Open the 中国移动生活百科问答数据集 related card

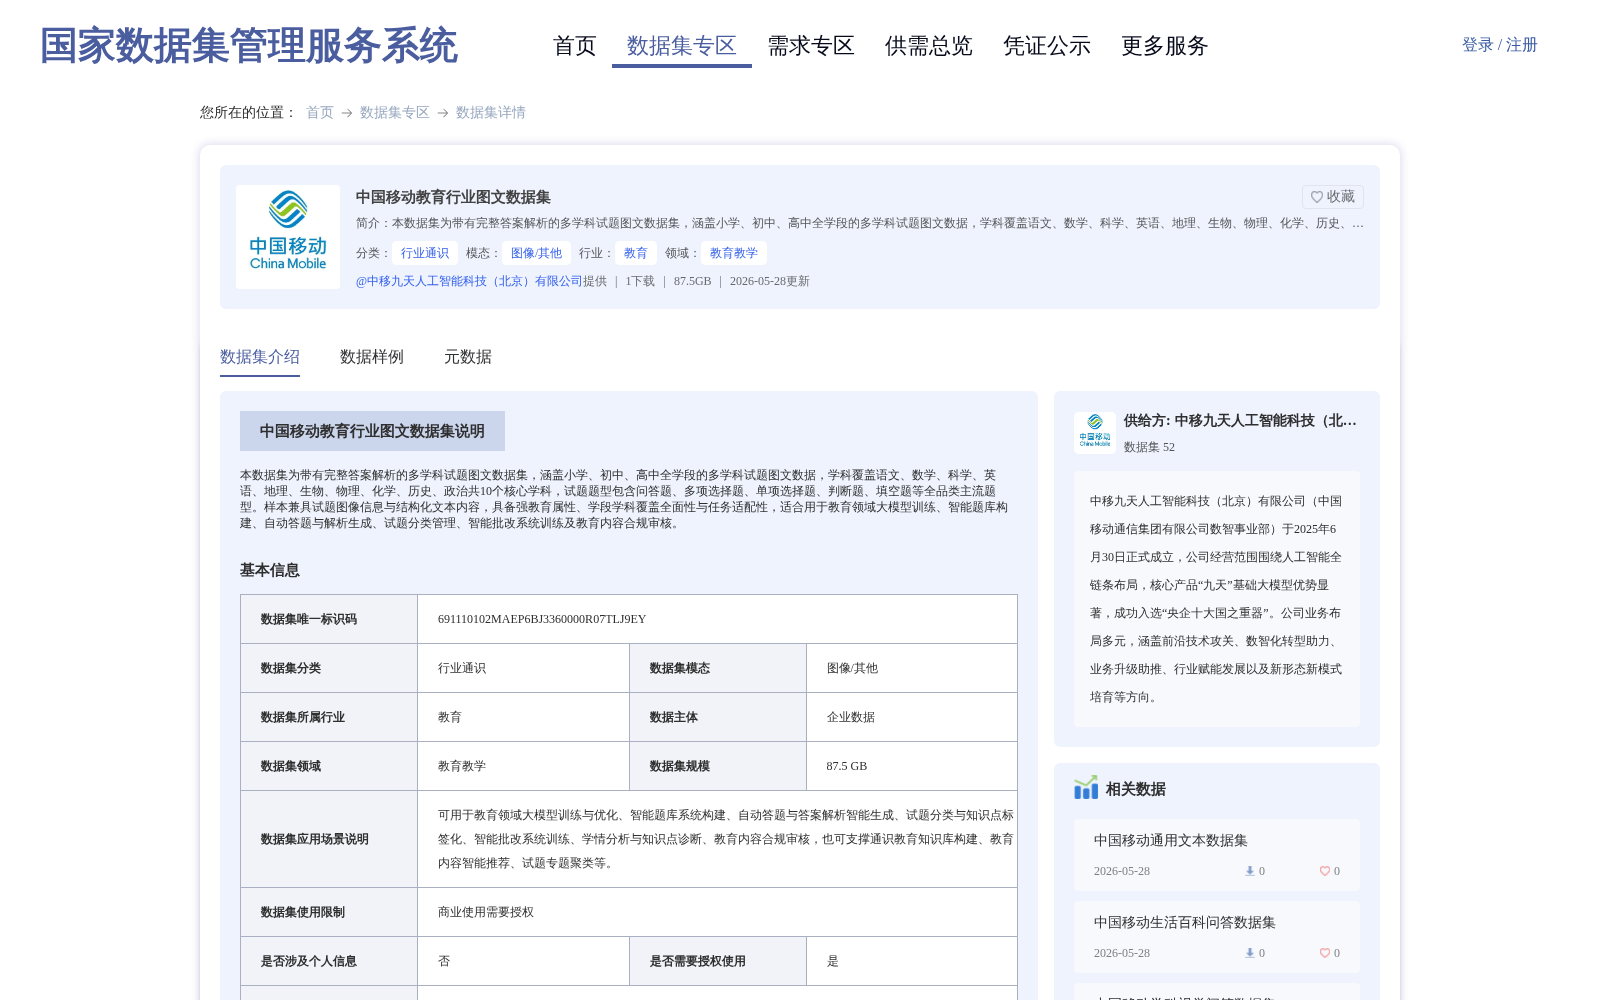coord(1217,937)
